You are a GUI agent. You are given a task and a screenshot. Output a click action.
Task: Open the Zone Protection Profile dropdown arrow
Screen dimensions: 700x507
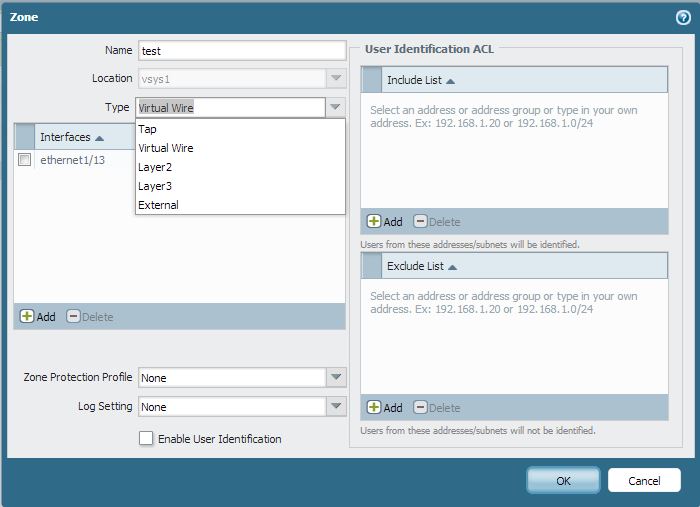point(336,377)
